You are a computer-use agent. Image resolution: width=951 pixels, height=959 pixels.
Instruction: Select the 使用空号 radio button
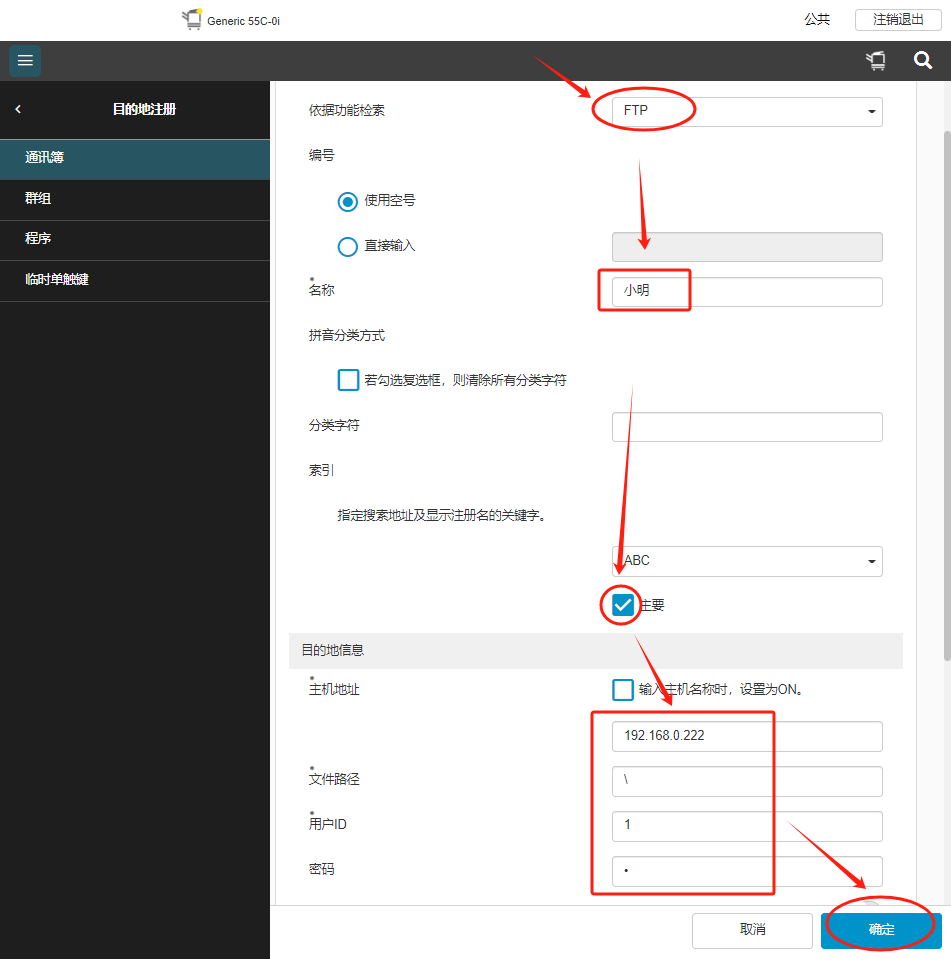tap(348, 201)
